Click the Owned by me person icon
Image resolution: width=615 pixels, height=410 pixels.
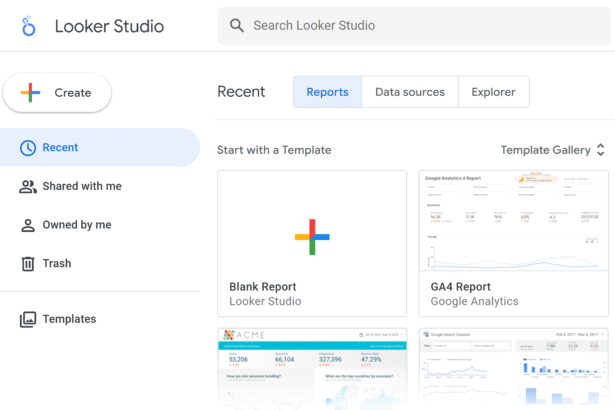(28, 225)
